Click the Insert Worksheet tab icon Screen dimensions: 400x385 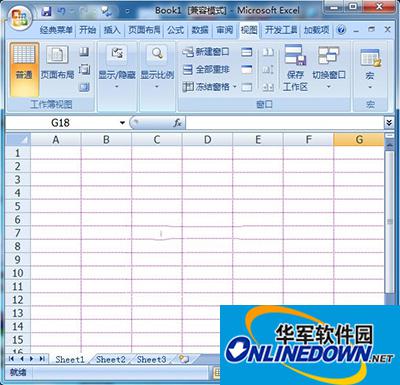pos(184,359)
